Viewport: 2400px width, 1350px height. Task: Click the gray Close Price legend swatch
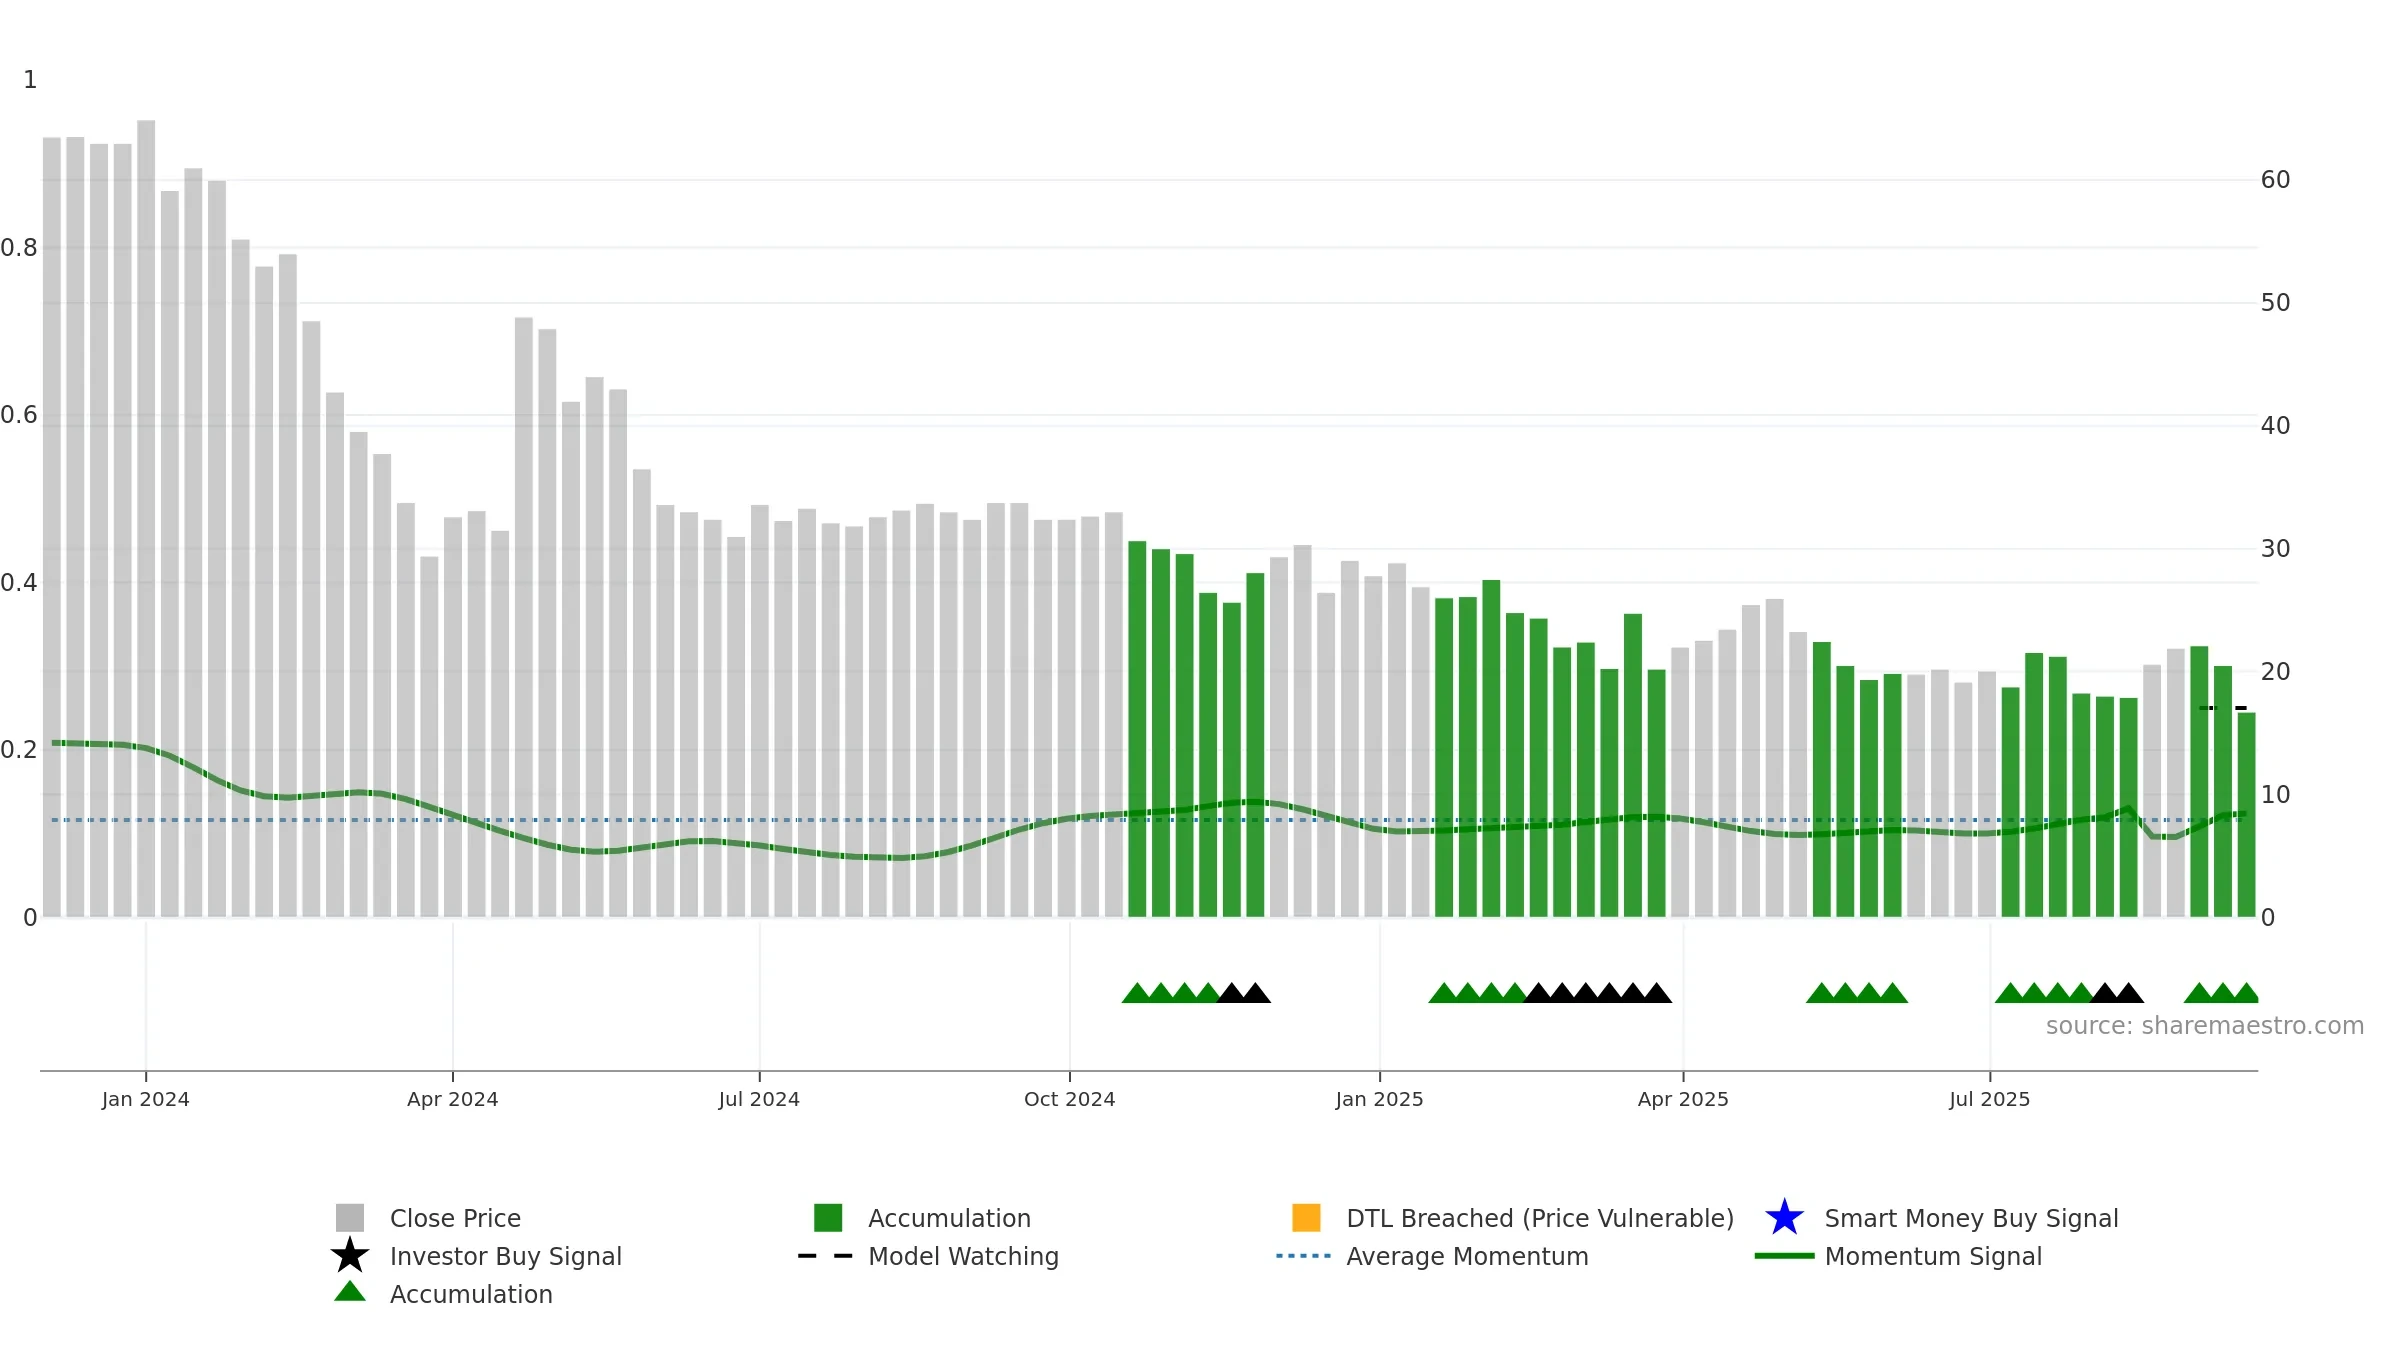pyautogui.click(x=350, y=1217)
